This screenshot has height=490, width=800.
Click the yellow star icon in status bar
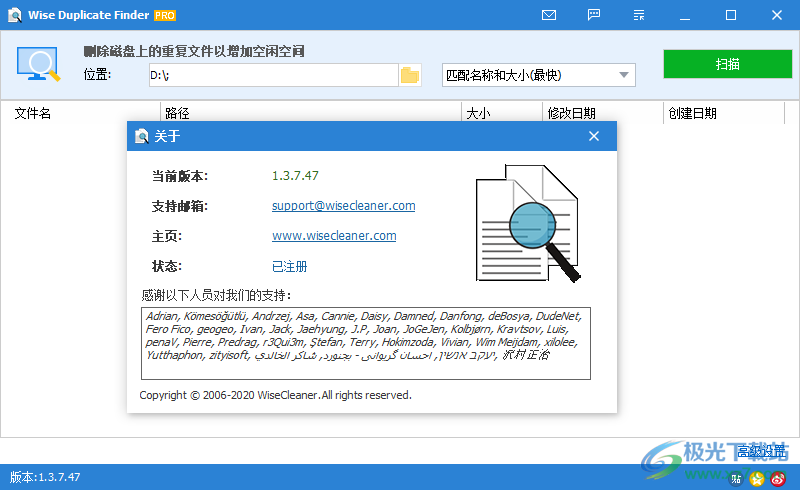pos(757,479)
